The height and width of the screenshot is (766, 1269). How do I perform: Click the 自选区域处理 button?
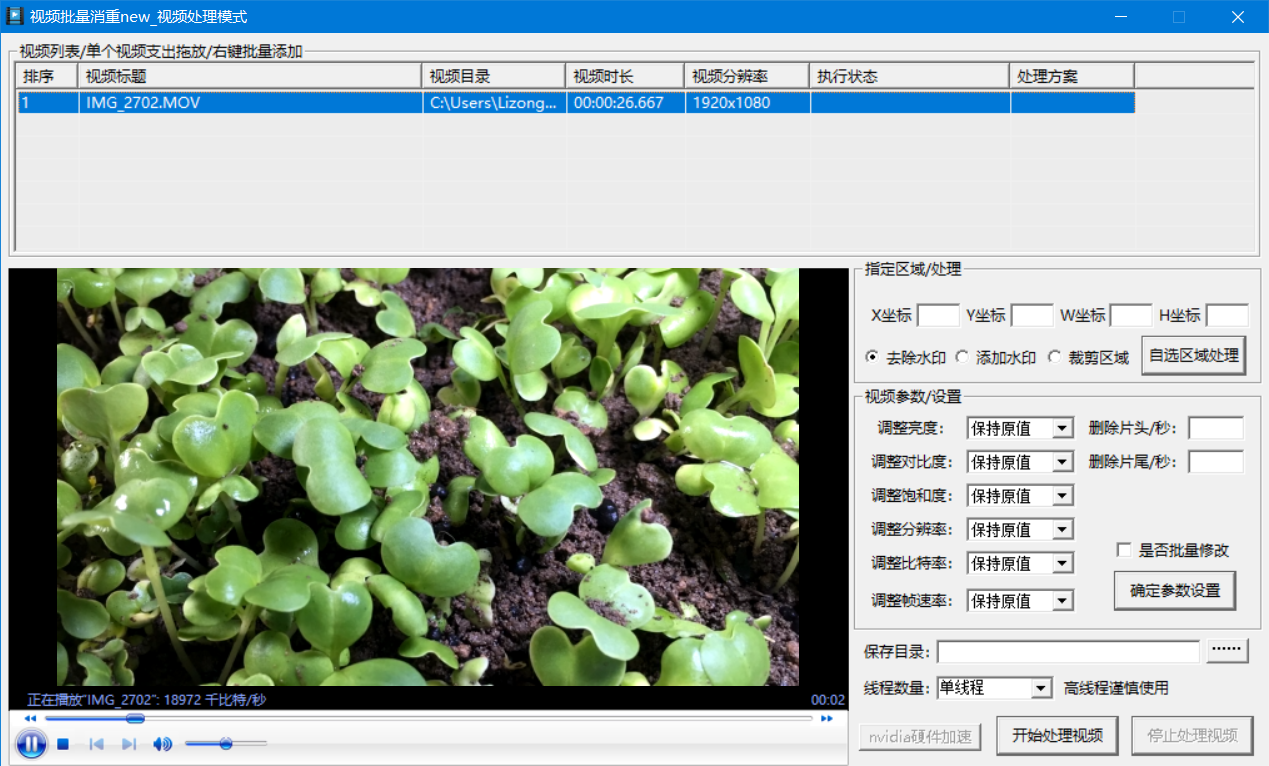point(1194,355)
